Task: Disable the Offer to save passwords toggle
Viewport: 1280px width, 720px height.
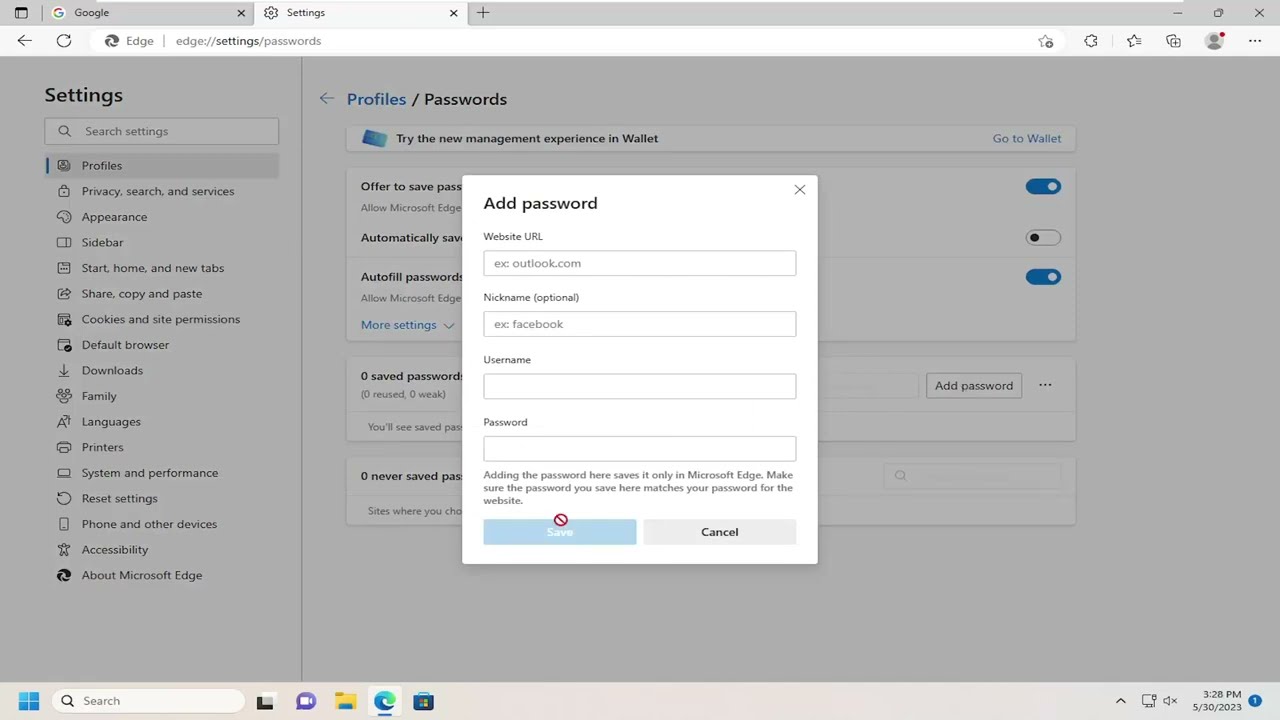Action: (x=1042, y=187)
